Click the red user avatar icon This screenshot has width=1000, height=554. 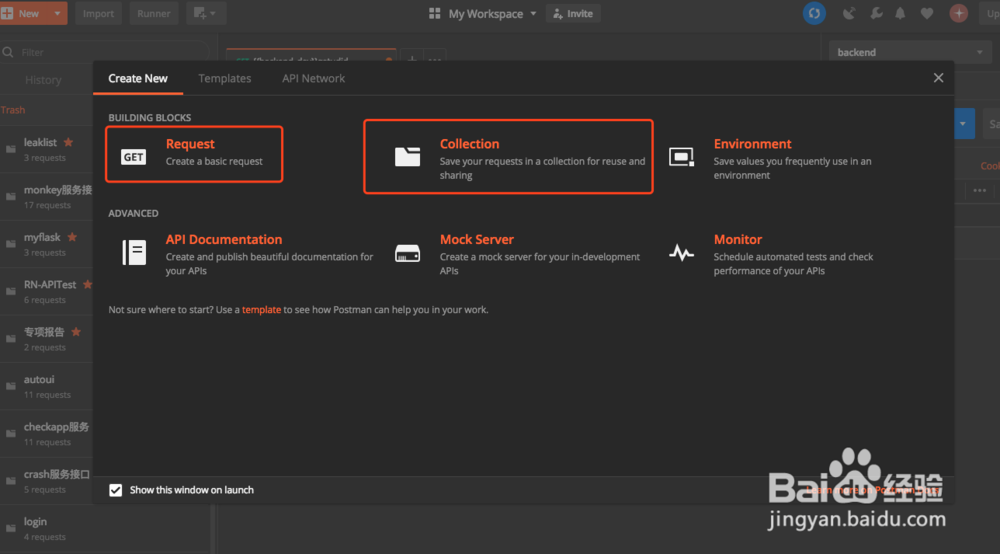point(959,13)
